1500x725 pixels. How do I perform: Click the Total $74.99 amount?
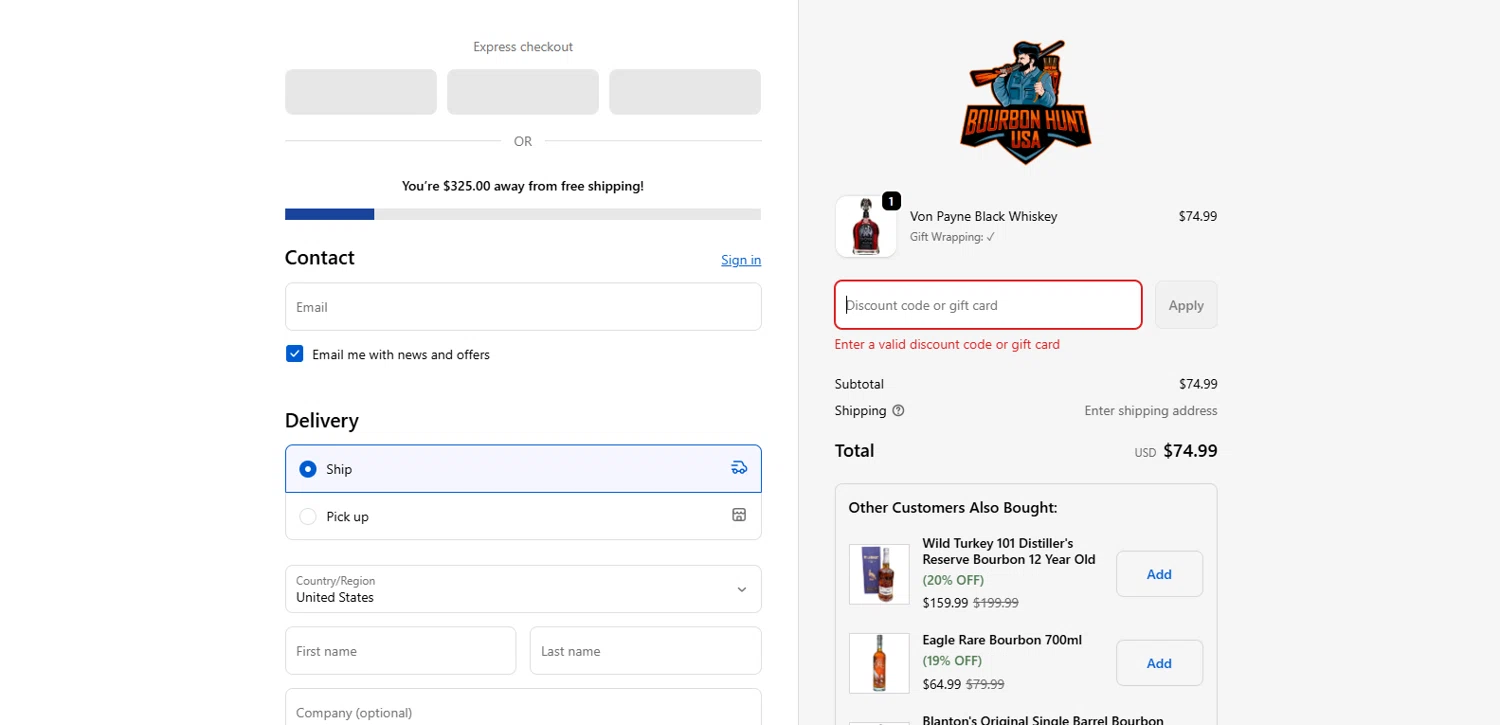tap(1190, 451)
